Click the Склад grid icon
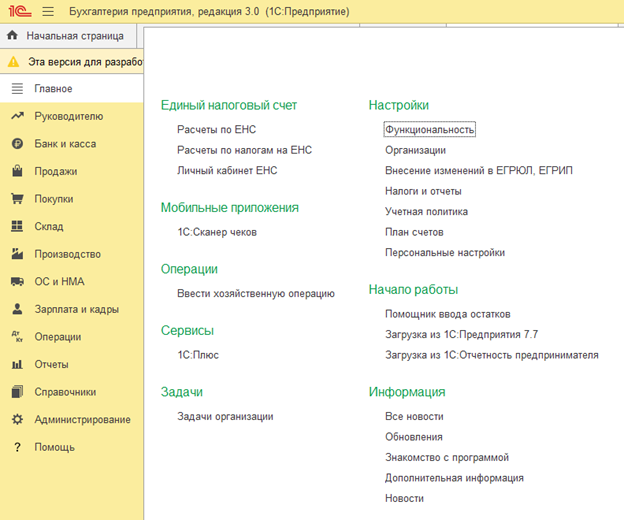Viewport: 624px width, 520px height. (x=17, y=226)
